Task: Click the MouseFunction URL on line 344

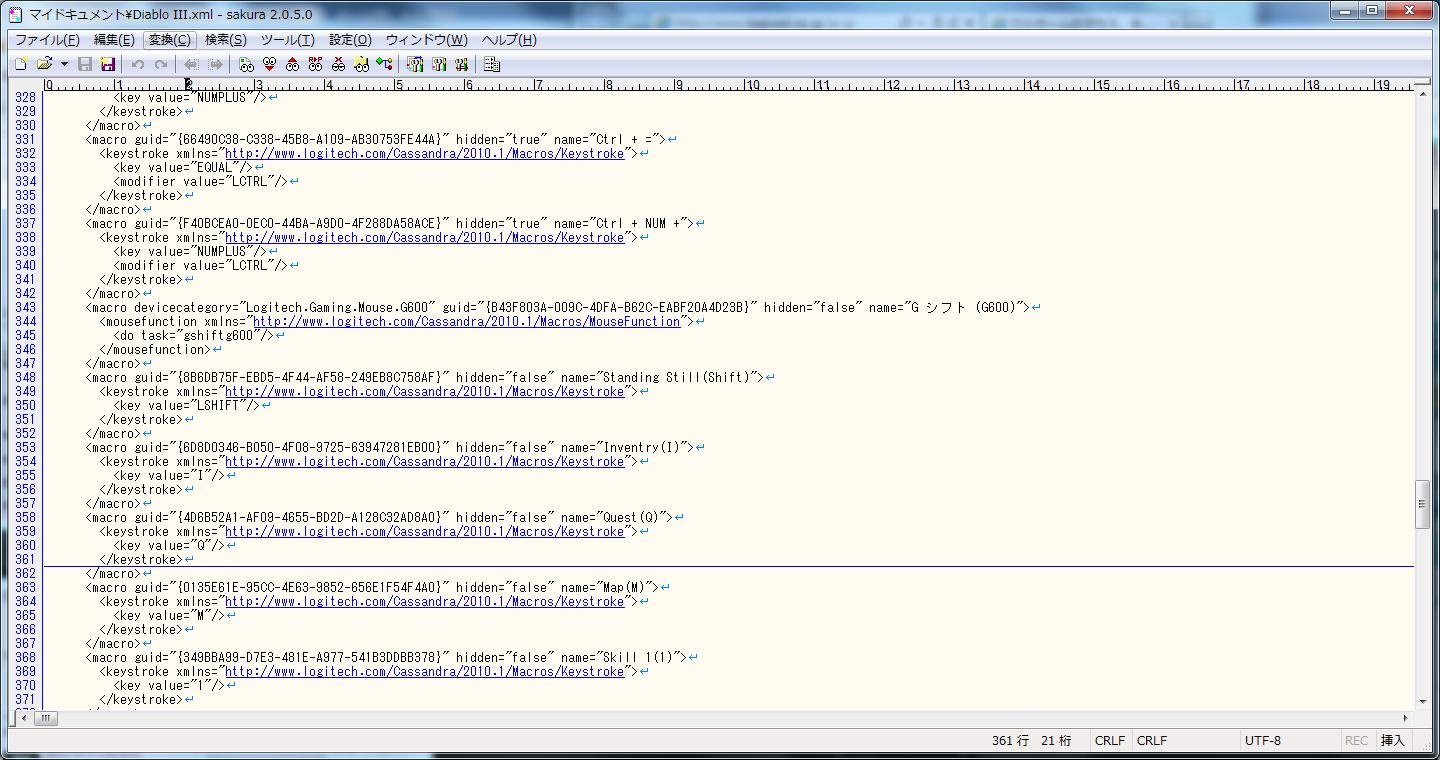Action: tap(466, 322)
